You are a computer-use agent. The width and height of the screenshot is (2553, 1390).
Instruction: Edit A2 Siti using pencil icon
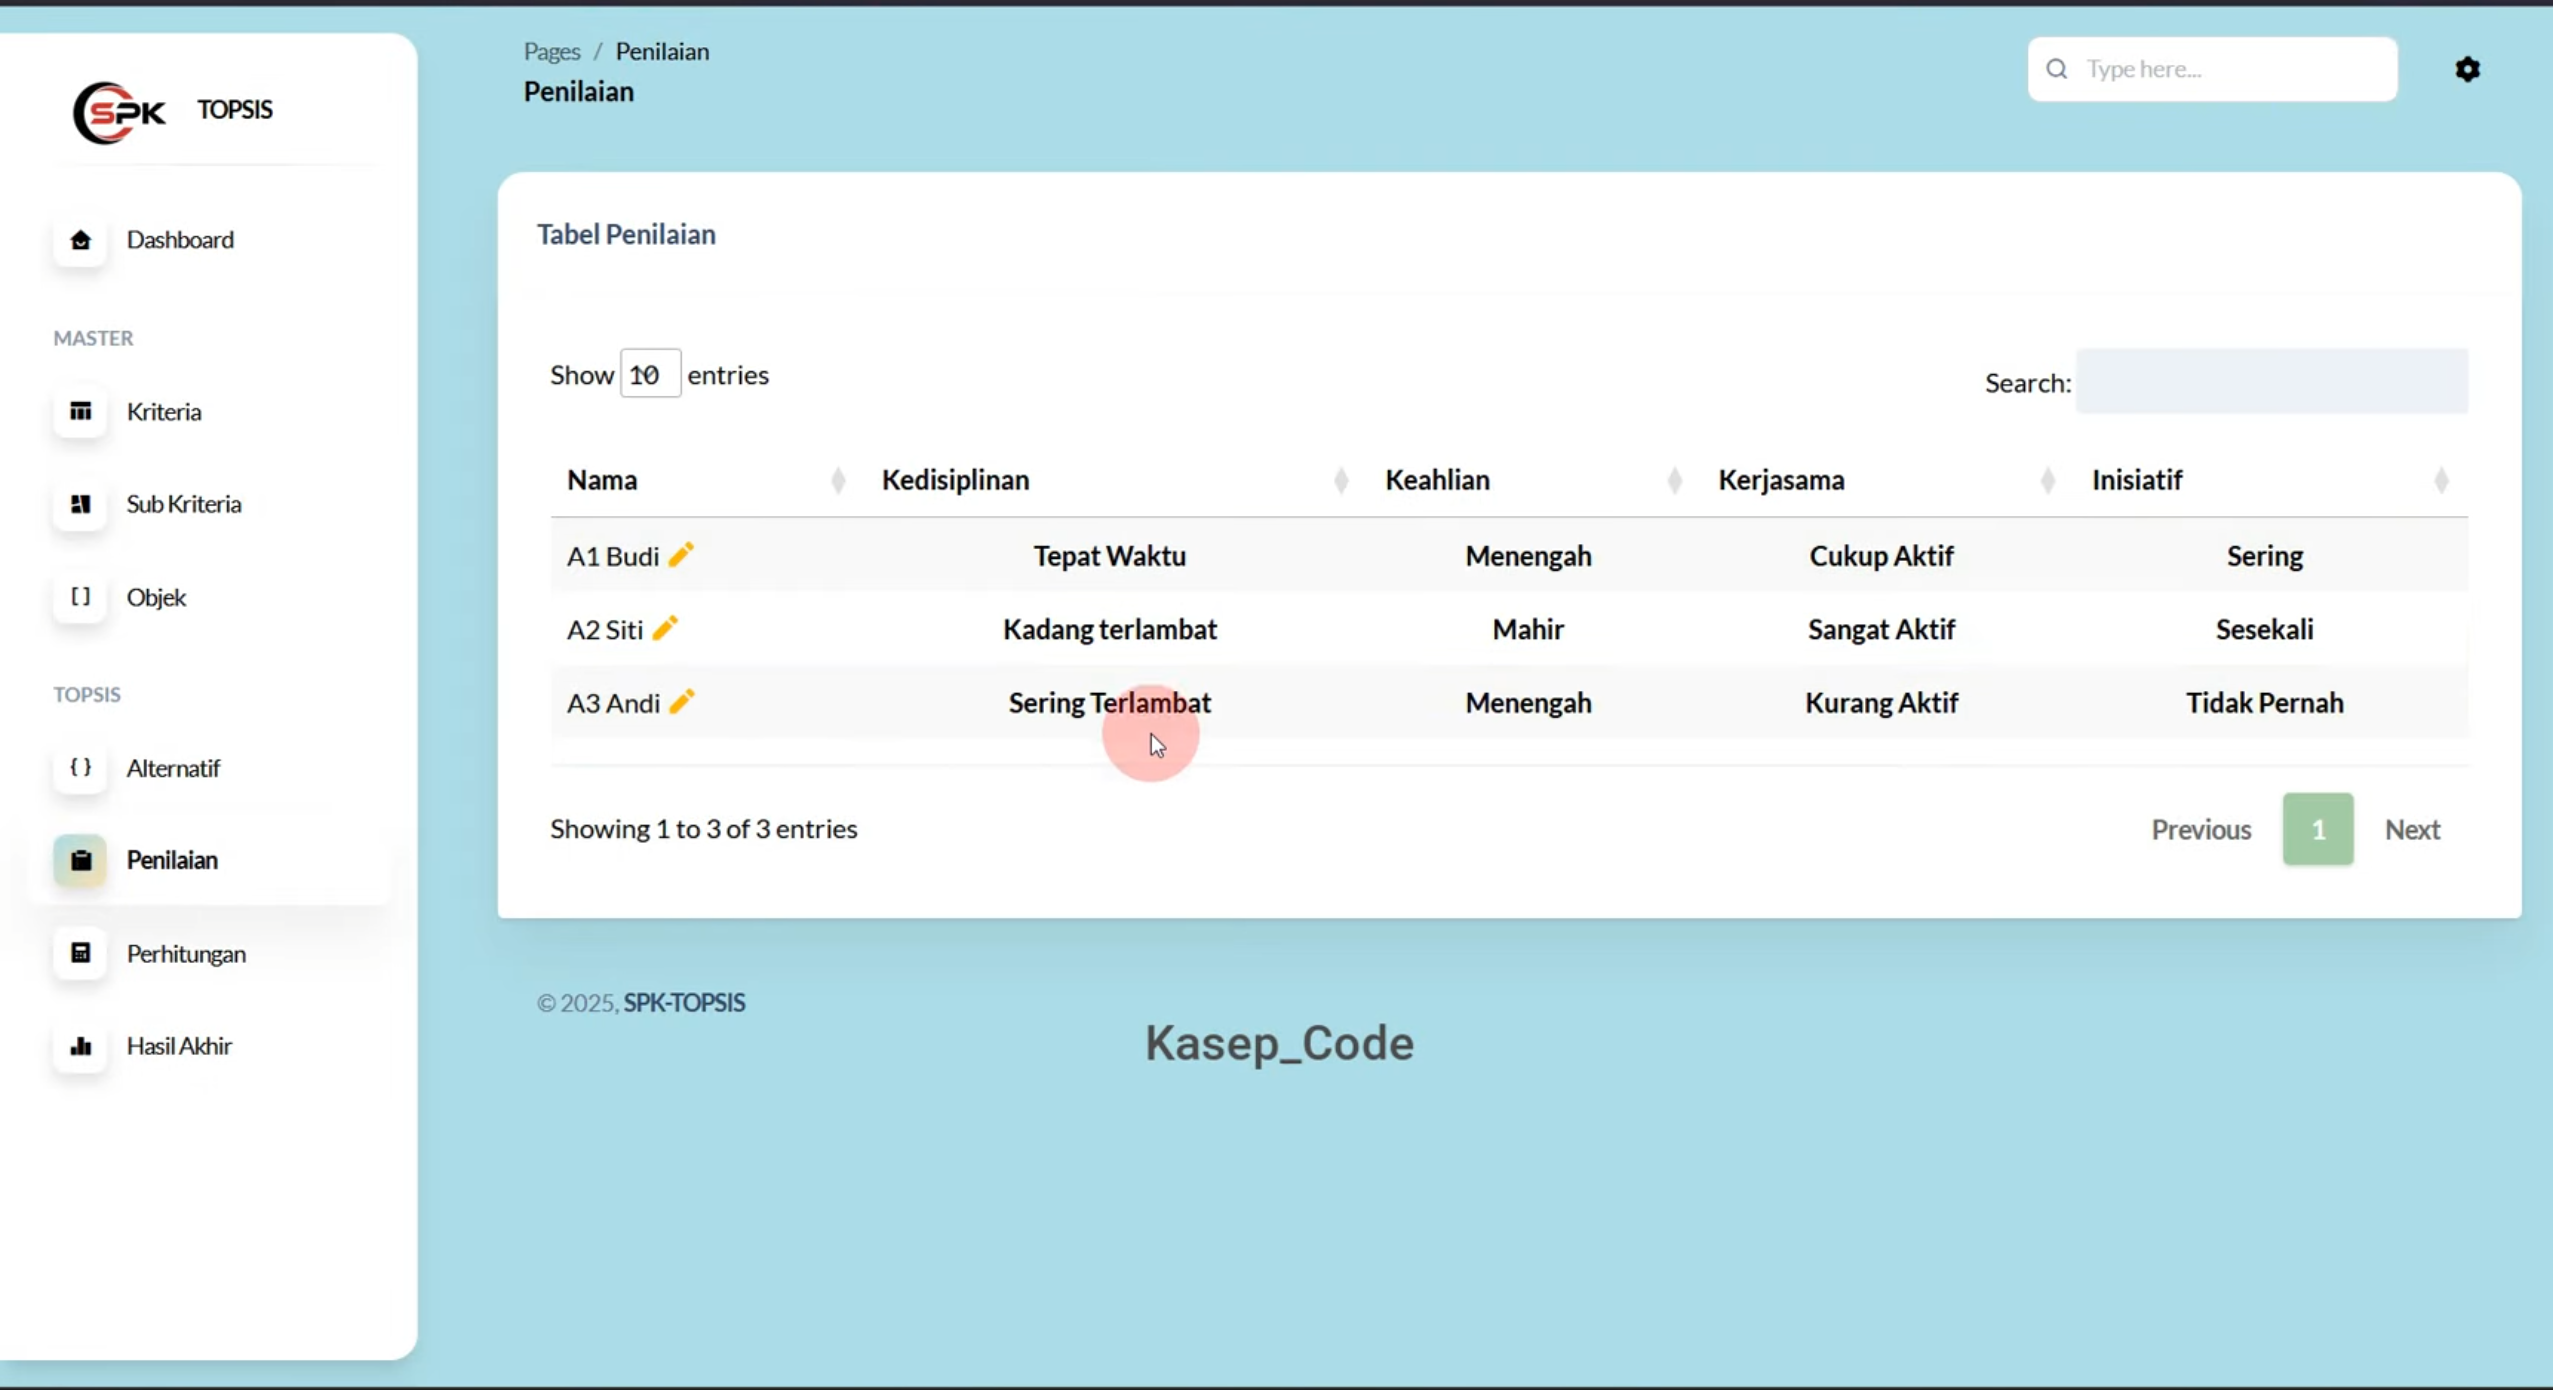click(665, 628)
